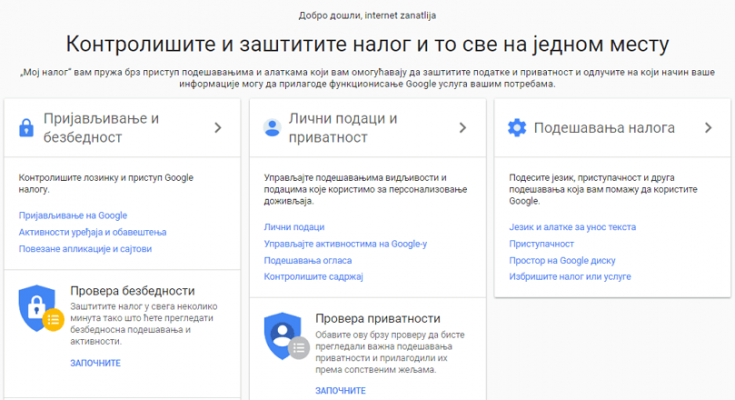
Task: Open Избришите налог или услуге link
Action: point(570,277)
